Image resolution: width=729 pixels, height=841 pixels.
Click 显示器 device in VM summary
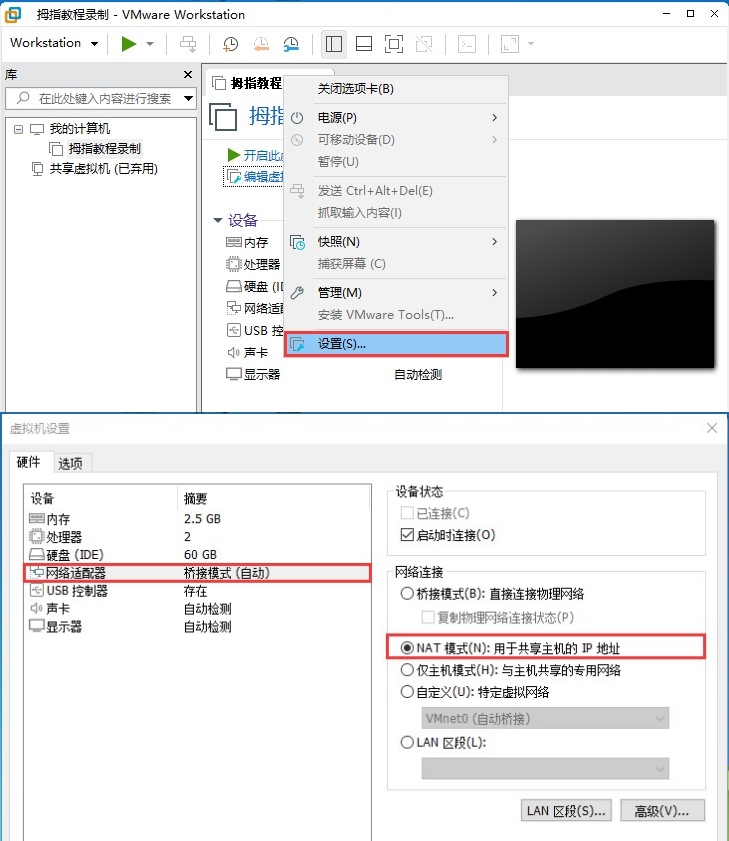point(253,374)
